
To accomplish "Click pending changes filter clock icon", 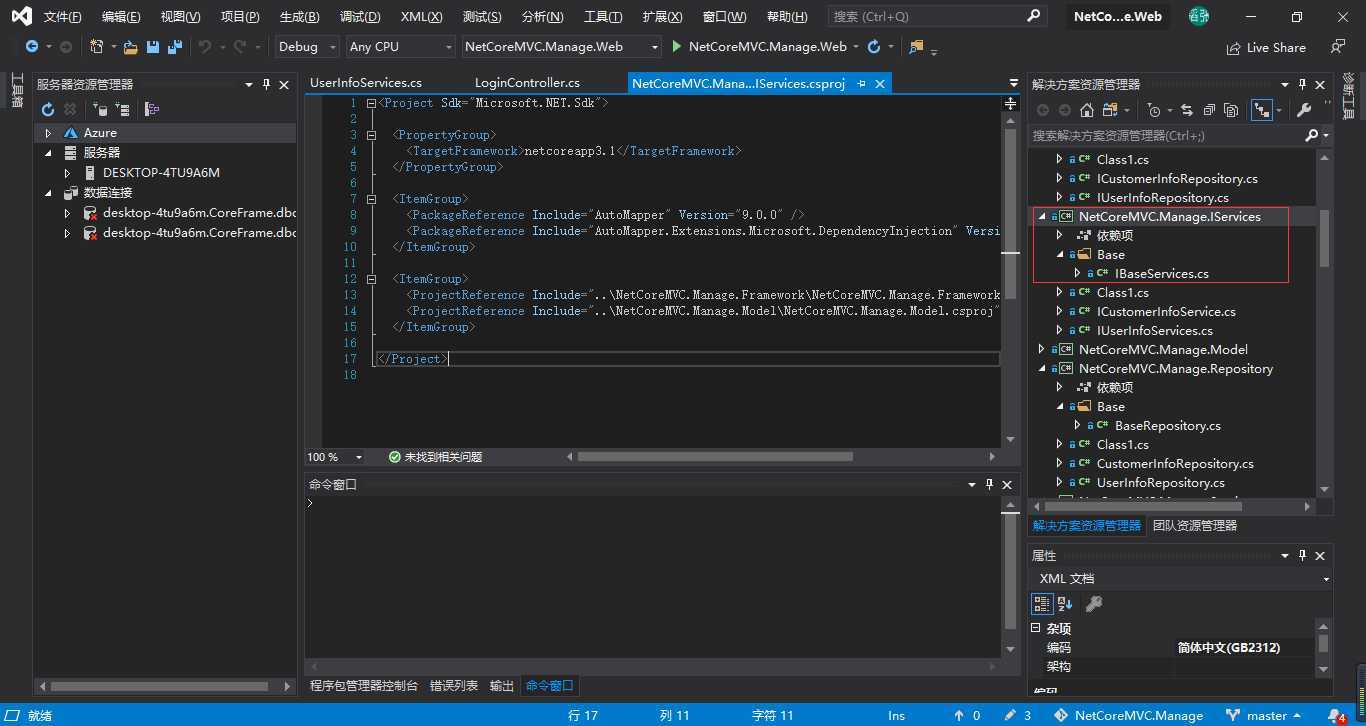I will pyautogui.click(x=1154, y=110).
